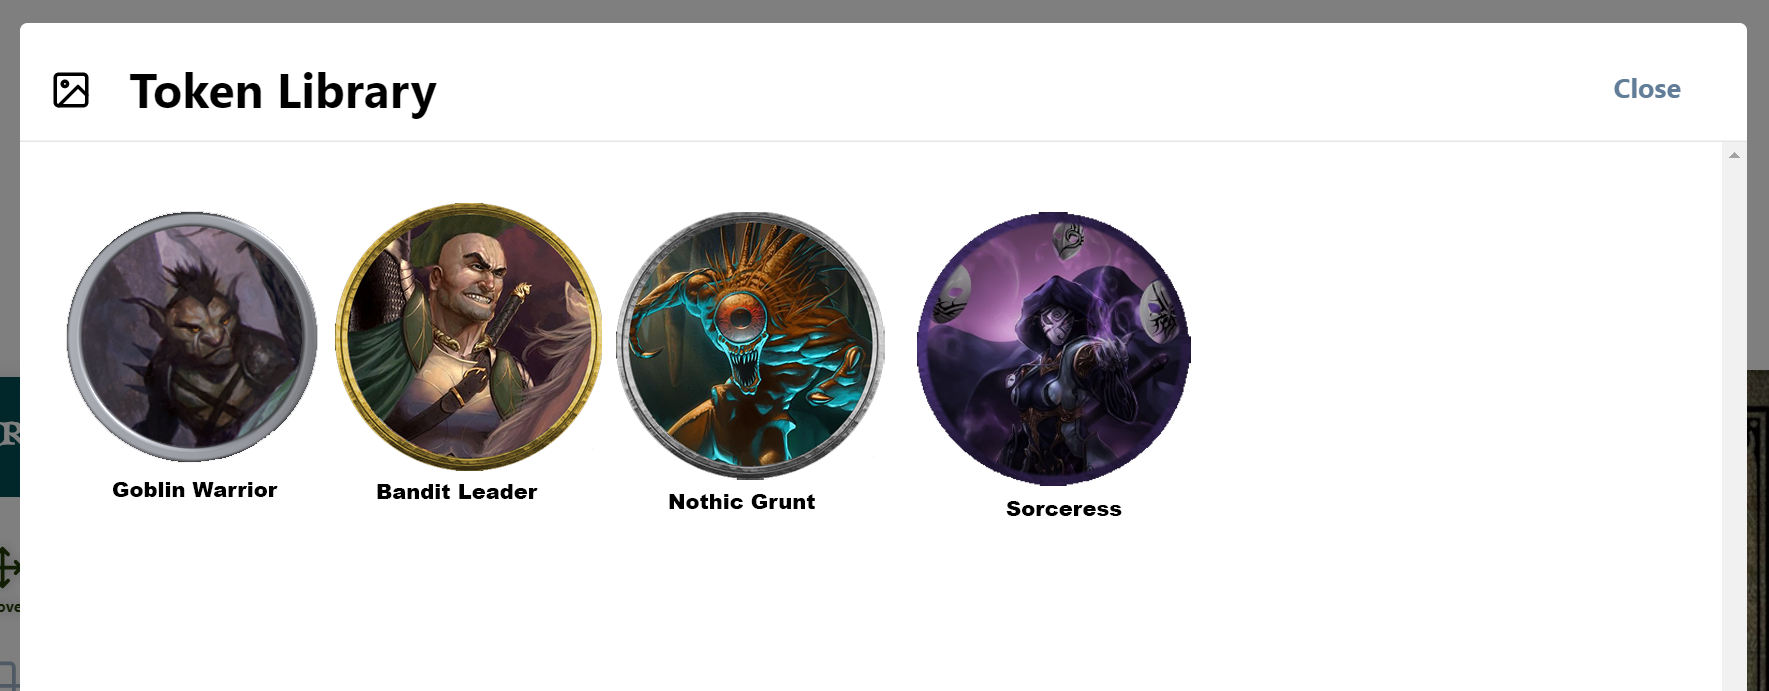Click the Nothic Grunt name label
Viewport: 1769px width, 691px height.
tap(742, 502)
